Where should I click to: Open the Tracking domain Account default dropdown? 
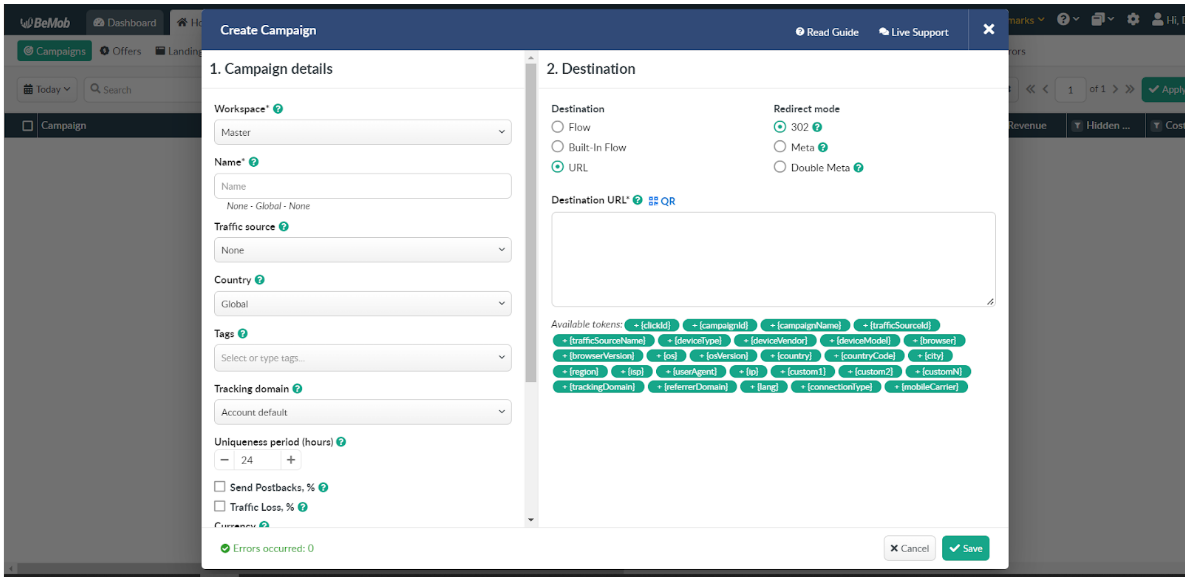click(362, 412)
